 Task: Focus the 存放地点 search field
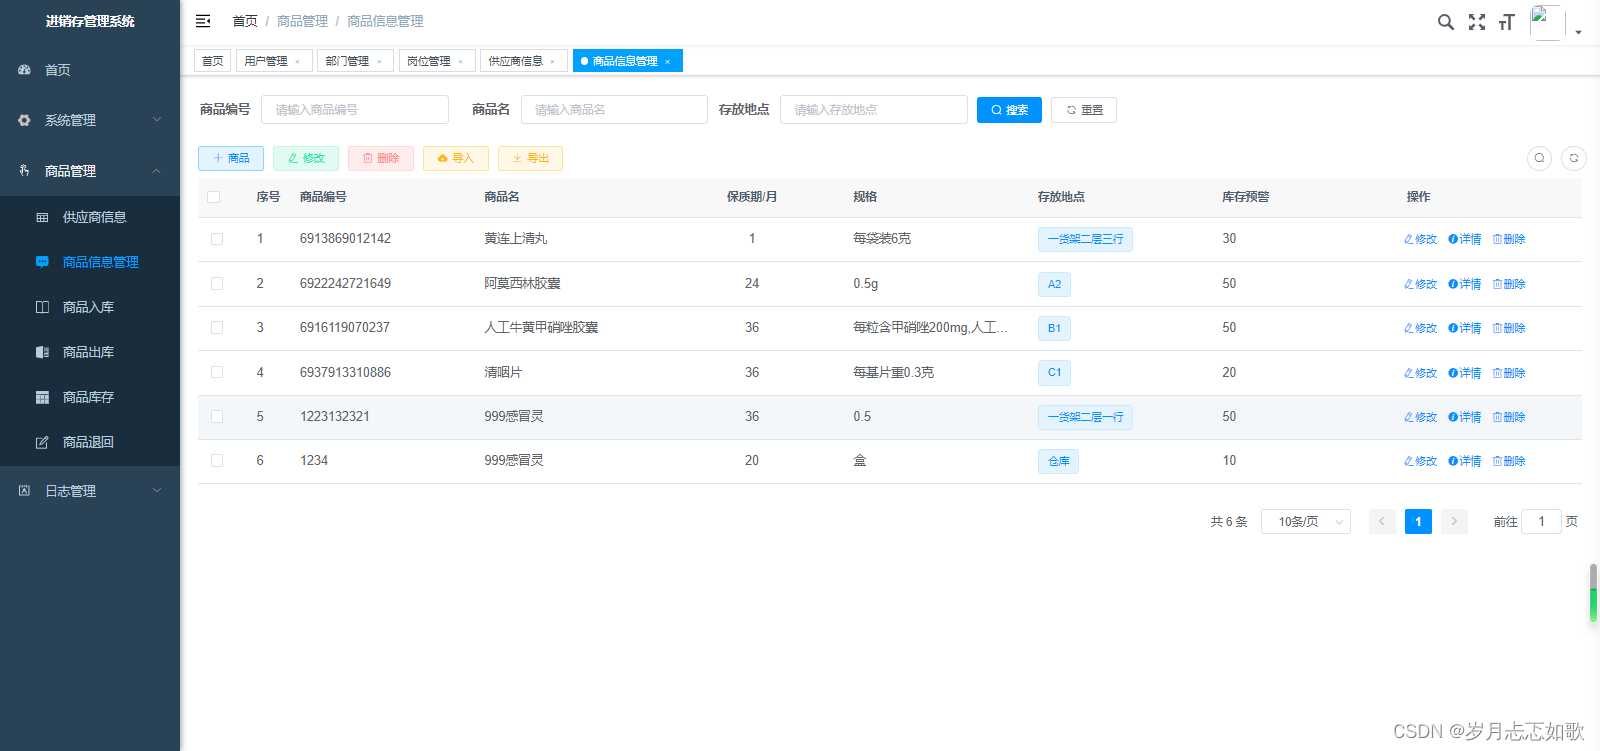coord(874,110)
